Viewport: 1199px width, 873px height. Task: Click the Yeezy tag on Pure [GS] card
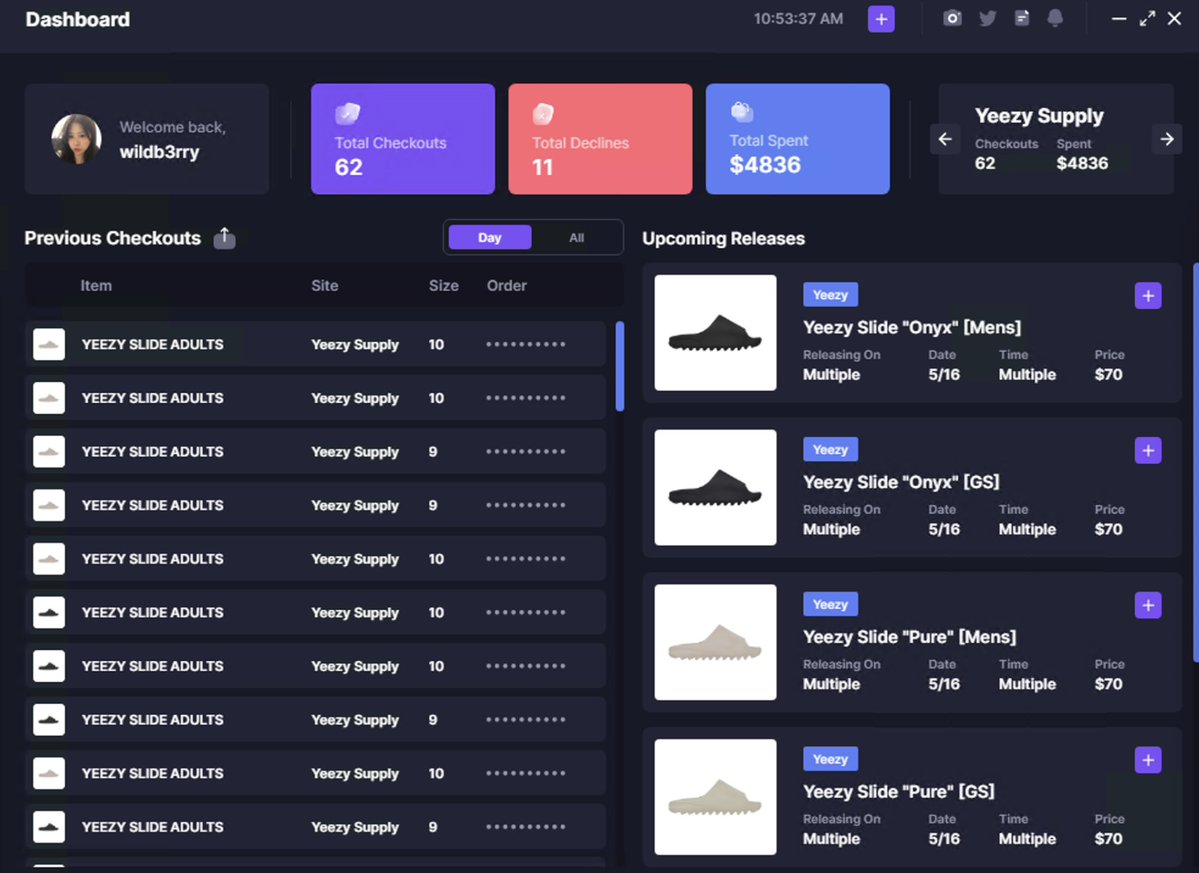(x=830, y=759)
